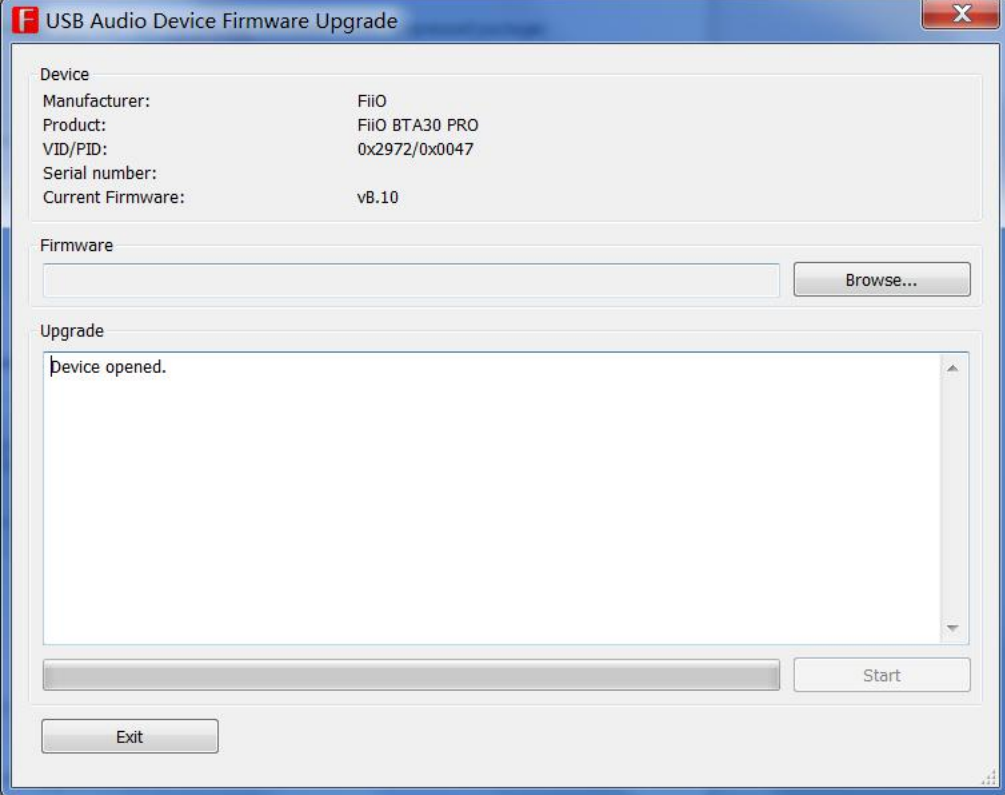Click the Manufacturer value FiiO
This screenshot has width=1005, height=795.
coord(372,101)
